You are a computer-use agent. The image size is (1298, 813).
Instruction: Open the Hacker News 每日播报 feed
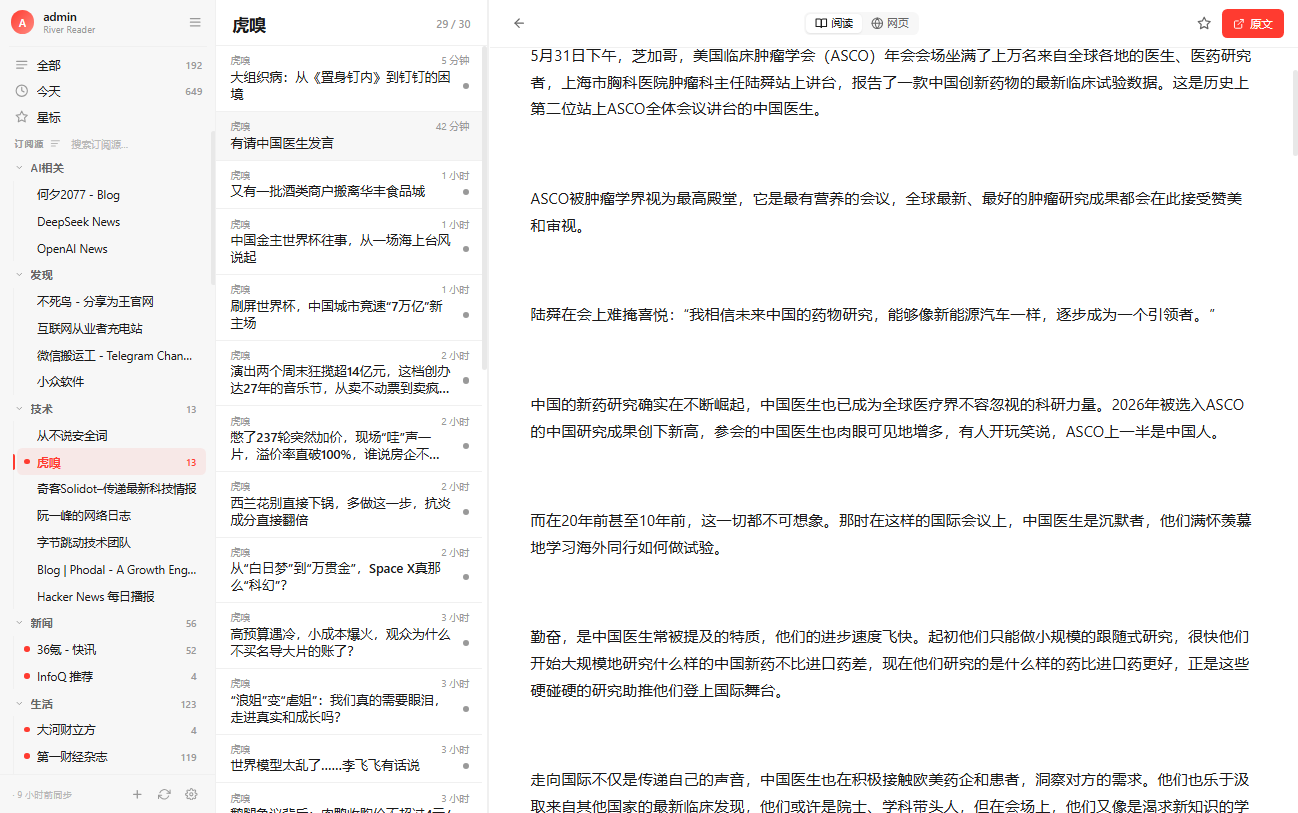click(x=108, y=597)
